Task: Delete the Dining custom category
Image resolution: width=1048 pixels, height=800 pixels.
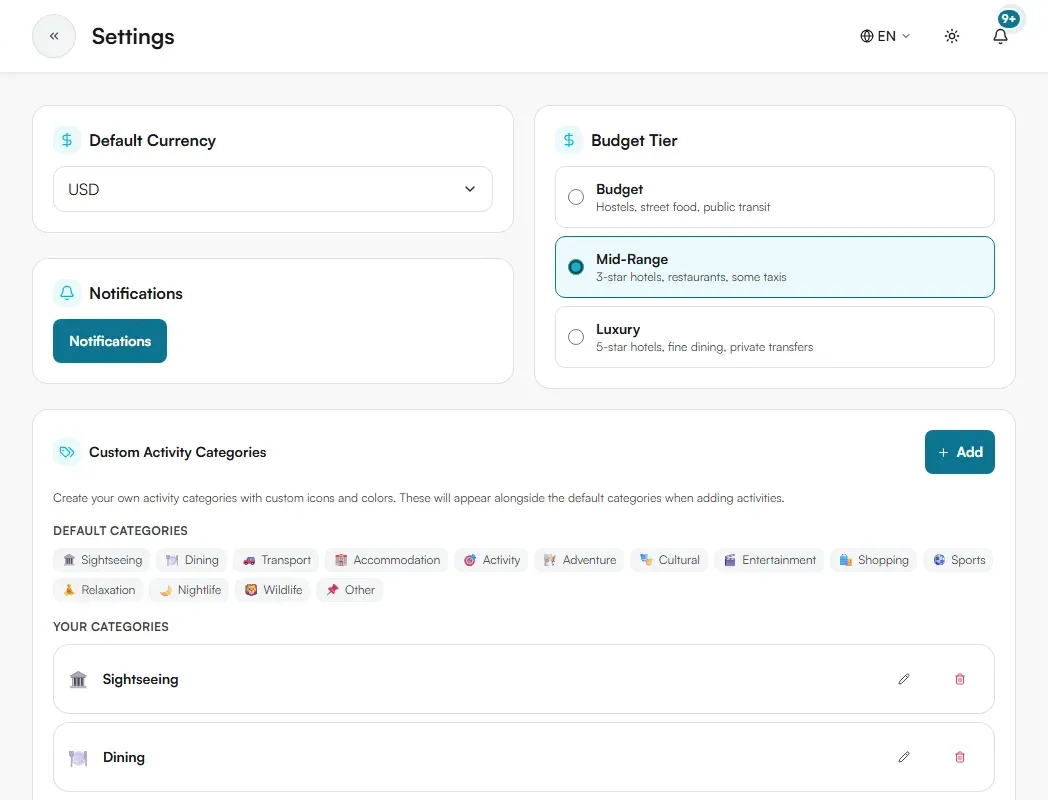Action: pos(960,757)
